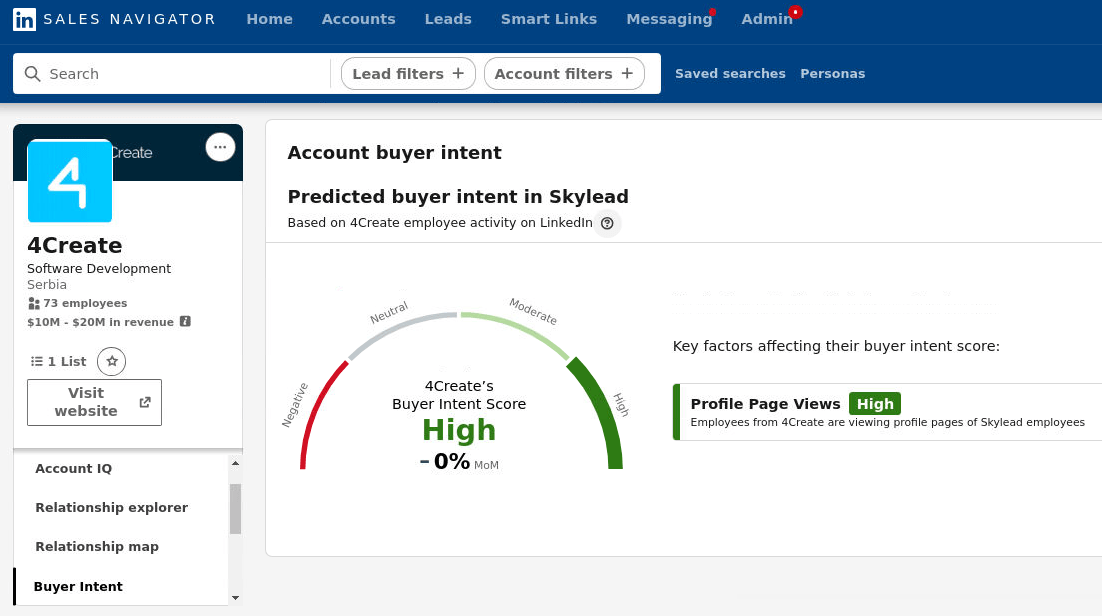Open the Home tab
Screen dimensions: 1102x616
[269, 19]
